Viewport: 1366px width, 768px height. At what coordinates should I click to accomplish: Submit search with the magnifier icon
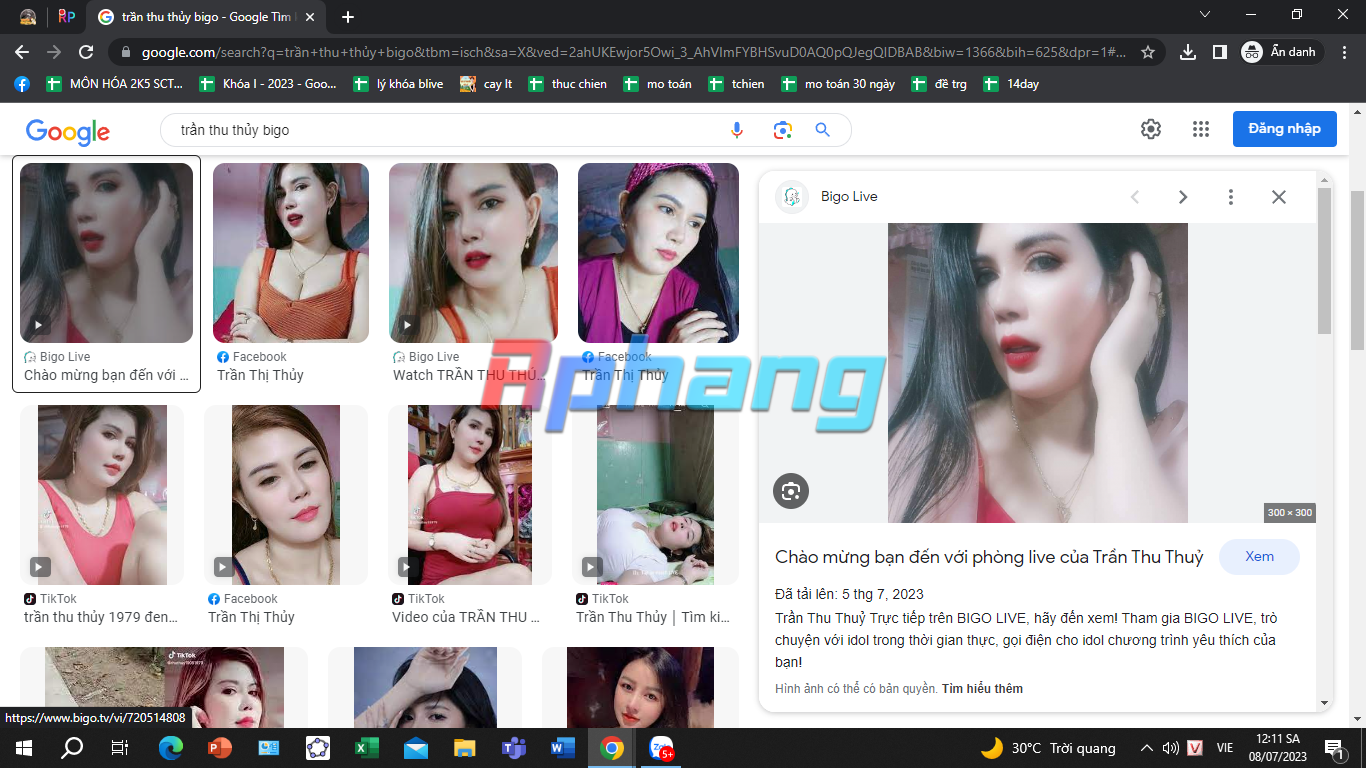(x=823, y=130)
